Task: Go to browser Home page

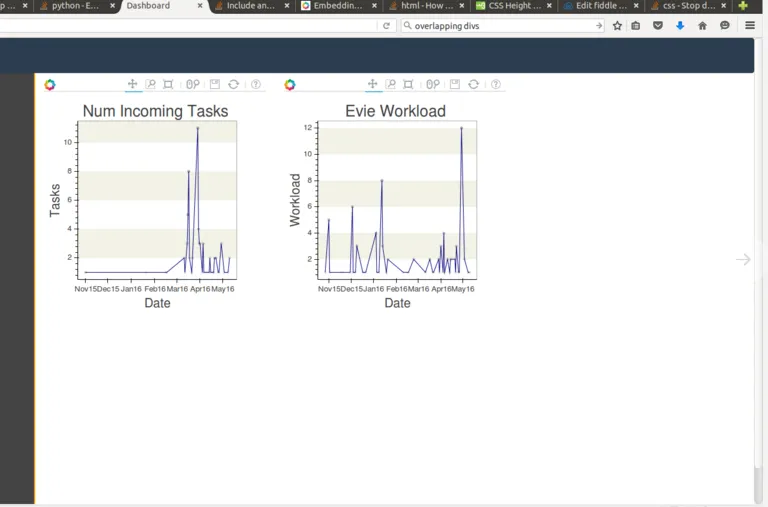Action: click(x=702, y=26)
